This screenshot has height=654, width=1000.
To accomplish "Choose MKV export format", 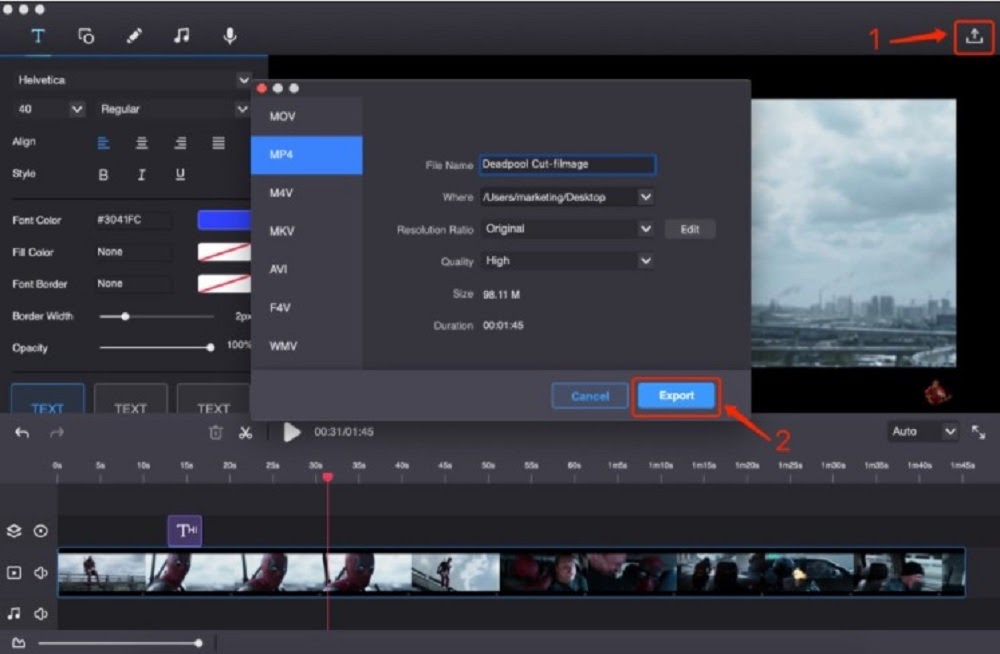I will point(307,231).
